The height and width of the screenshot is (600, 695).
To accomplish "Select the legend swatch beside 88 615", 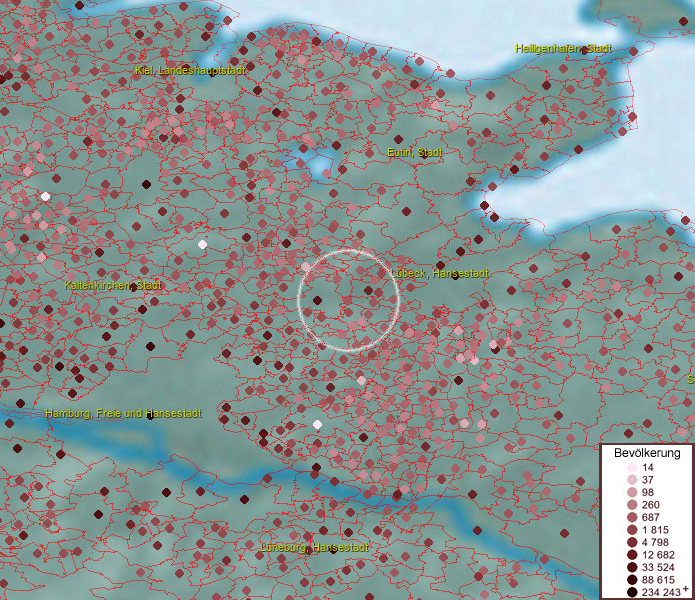I will pyautogui.click(x=632, y=580).
